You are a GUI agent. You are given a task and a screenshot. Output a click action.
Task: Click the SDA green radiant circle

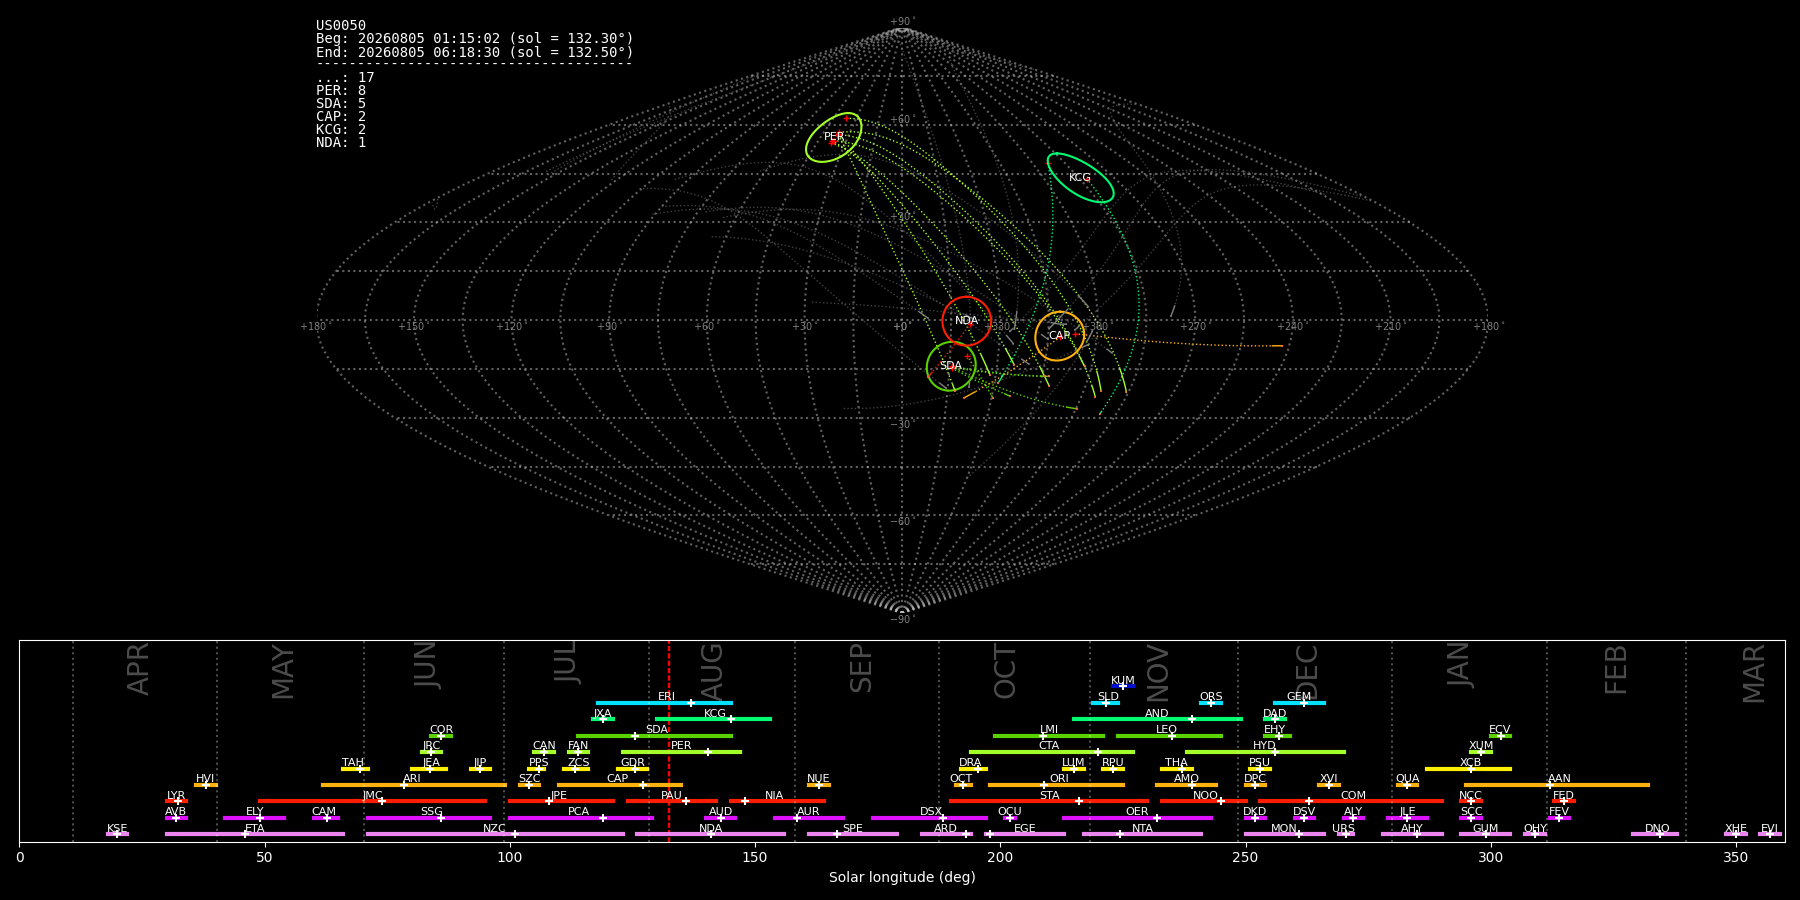951,366
